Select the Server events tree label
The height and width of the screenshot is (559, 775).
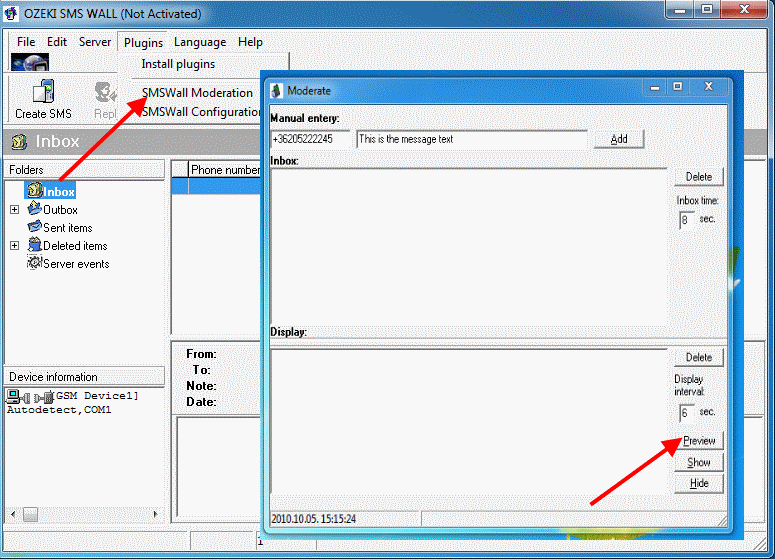click(76, 264)
